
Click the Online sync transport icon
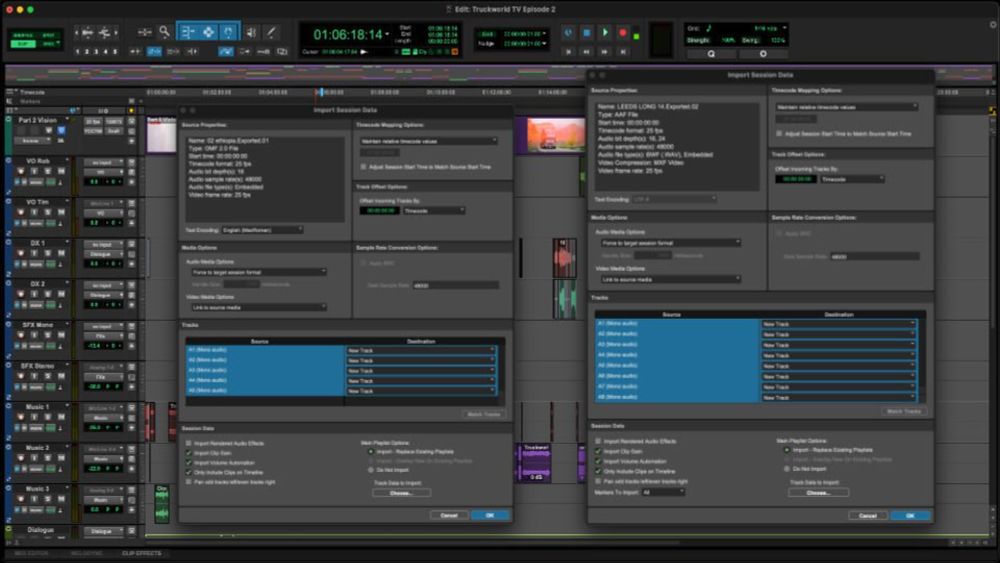568,33
